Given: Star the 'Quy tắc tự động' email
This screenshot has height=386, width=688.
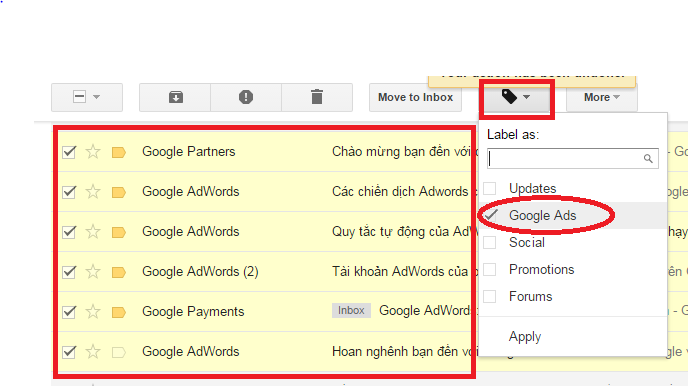Looking at the screenshot, I should coord(93,232).
